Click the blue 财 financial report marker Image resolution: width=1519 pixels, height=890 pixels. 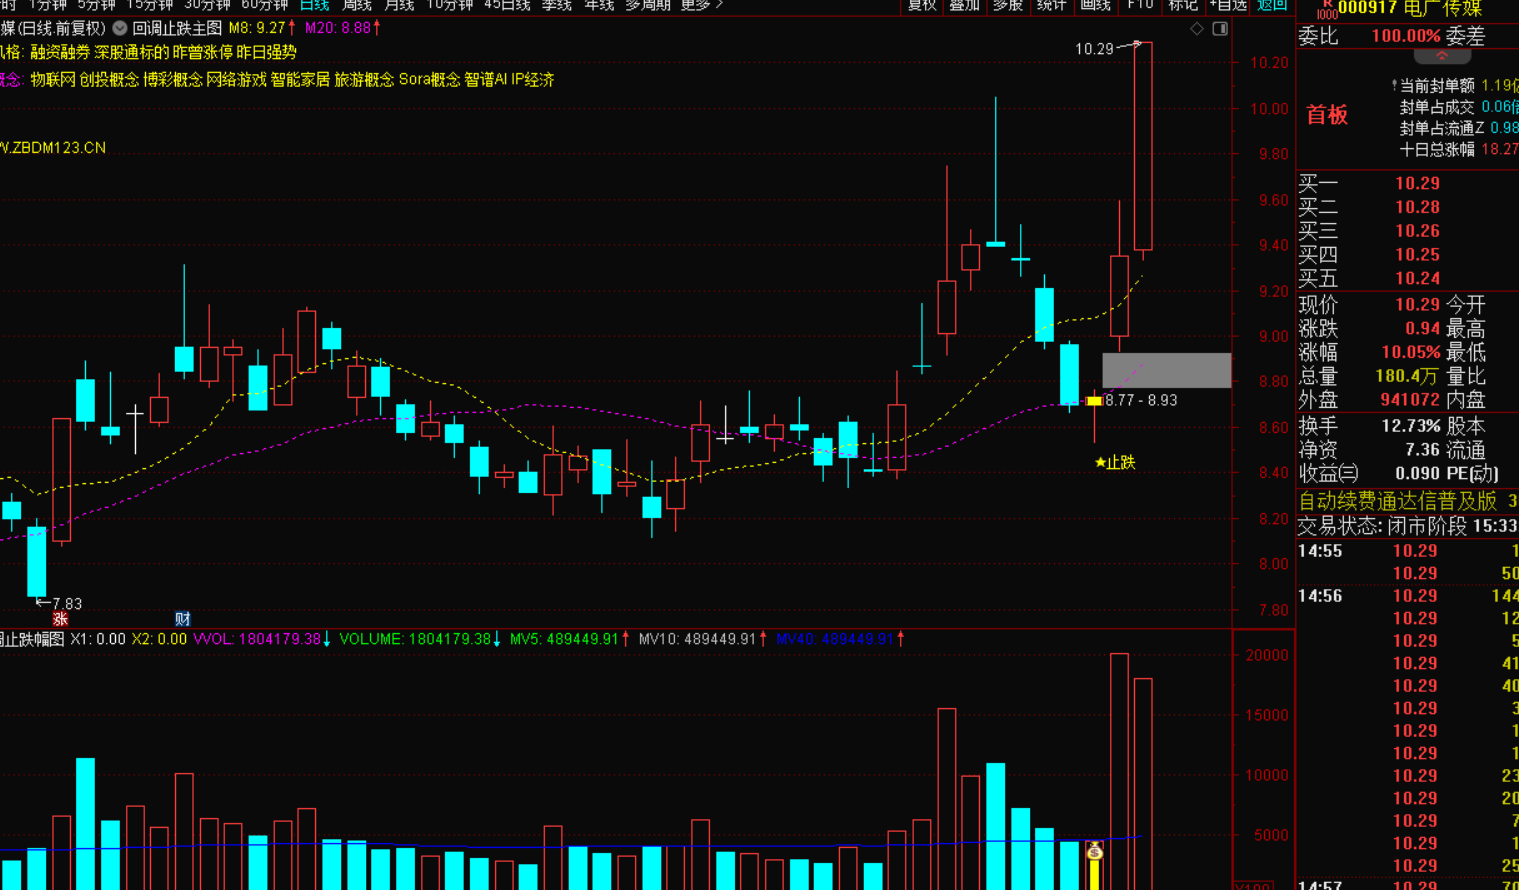(x=183, y=619)
